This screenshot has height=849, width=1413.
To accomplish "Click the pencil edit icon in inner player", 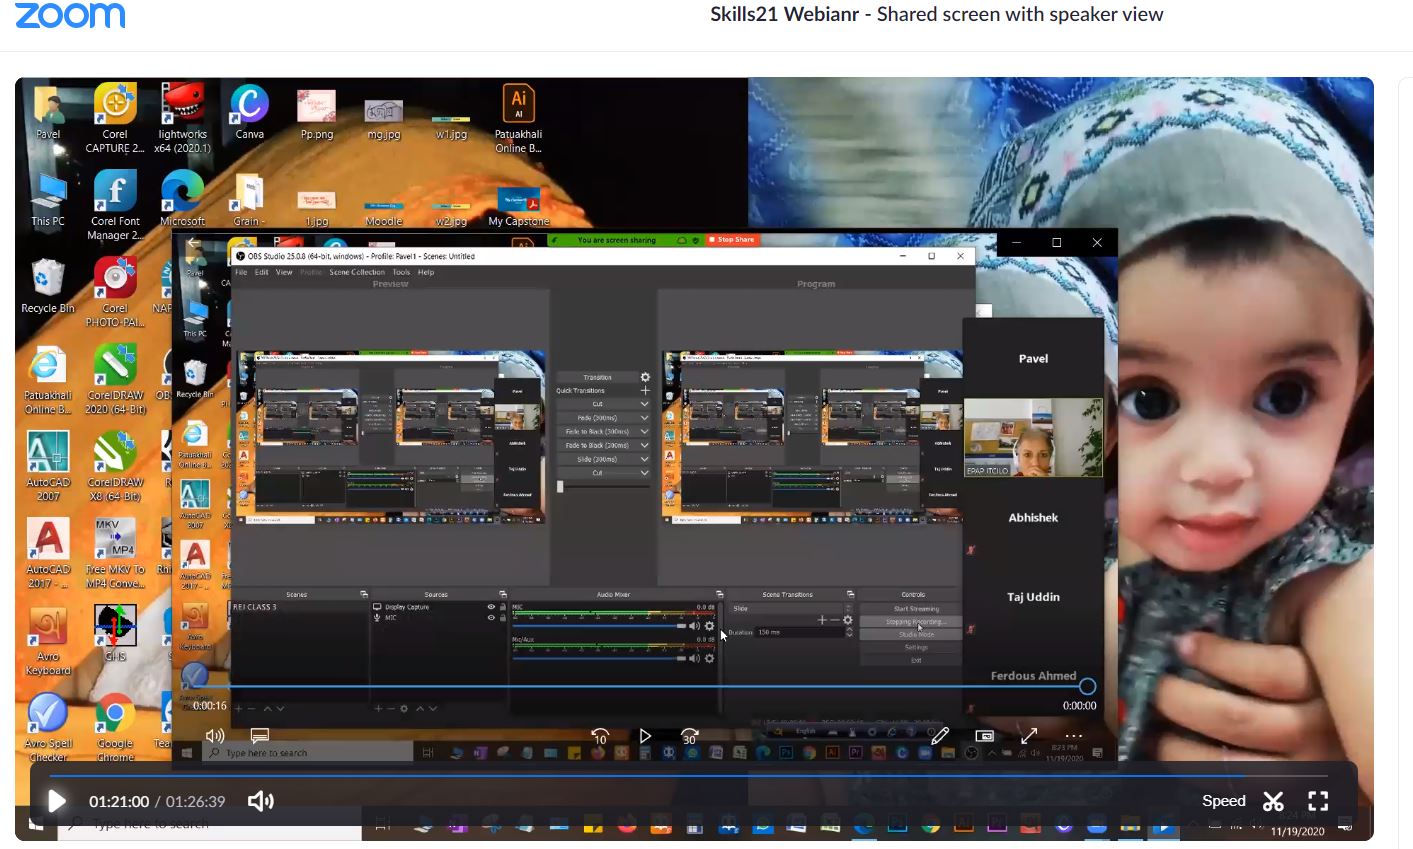I will (x=940, y=736).
